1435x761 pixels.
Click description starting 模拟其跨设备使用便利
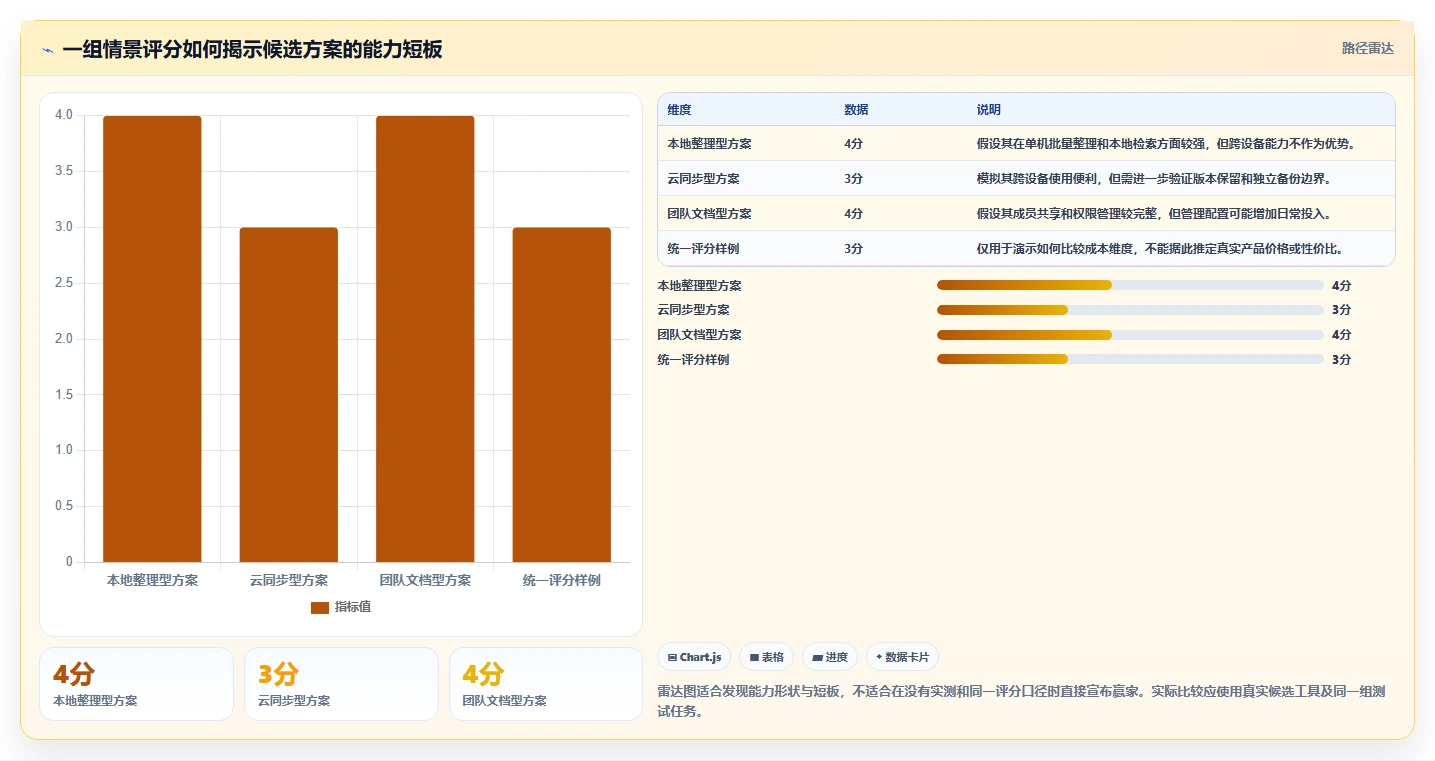point(1153,179)
